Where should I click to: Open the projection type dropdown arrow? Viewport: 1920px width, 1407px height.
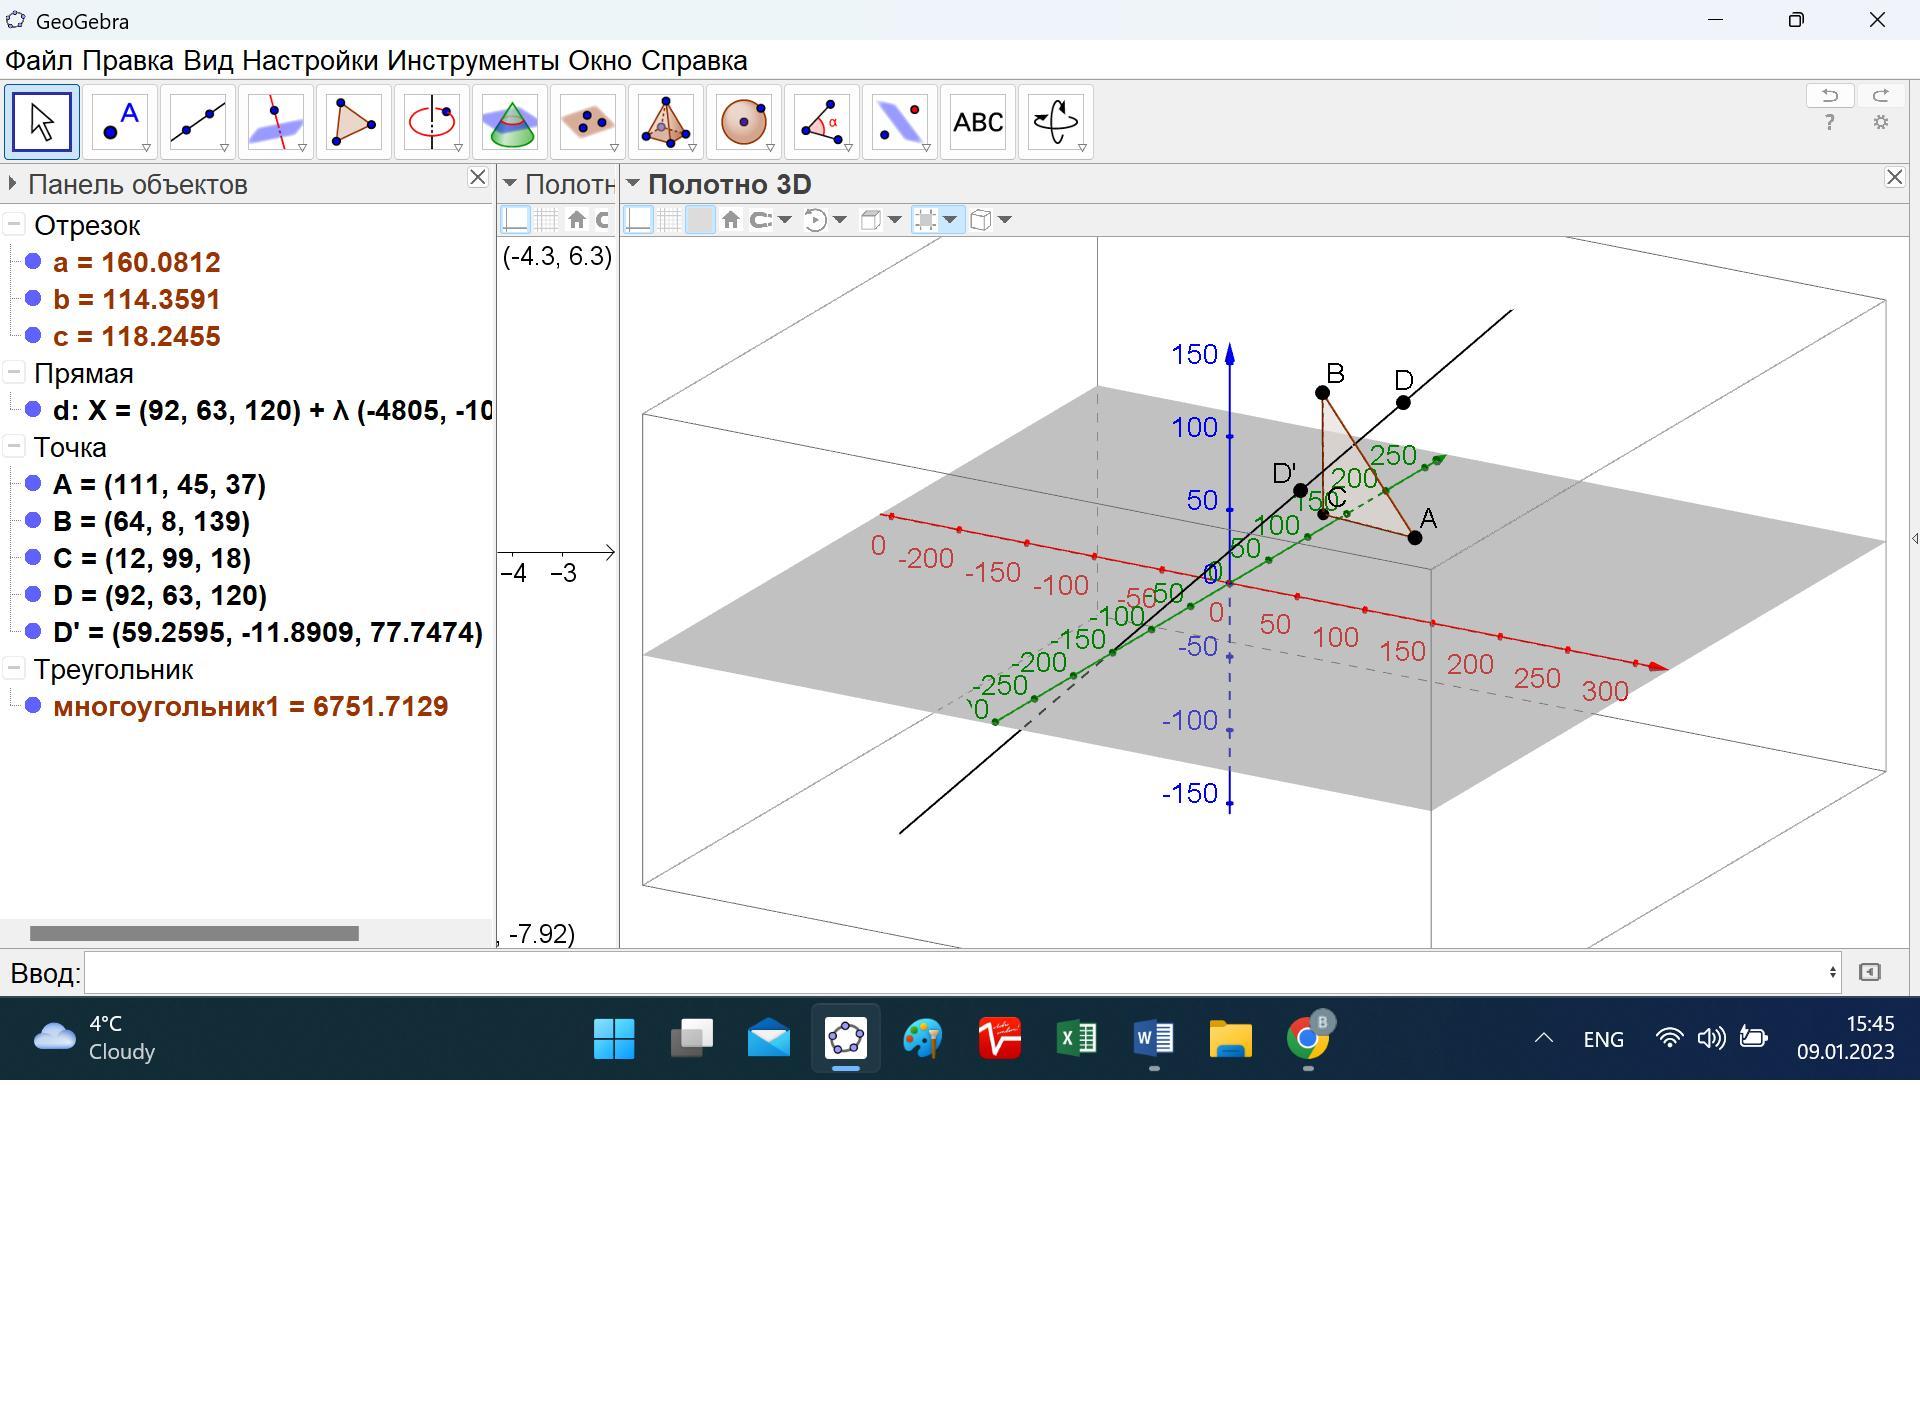1005,220
